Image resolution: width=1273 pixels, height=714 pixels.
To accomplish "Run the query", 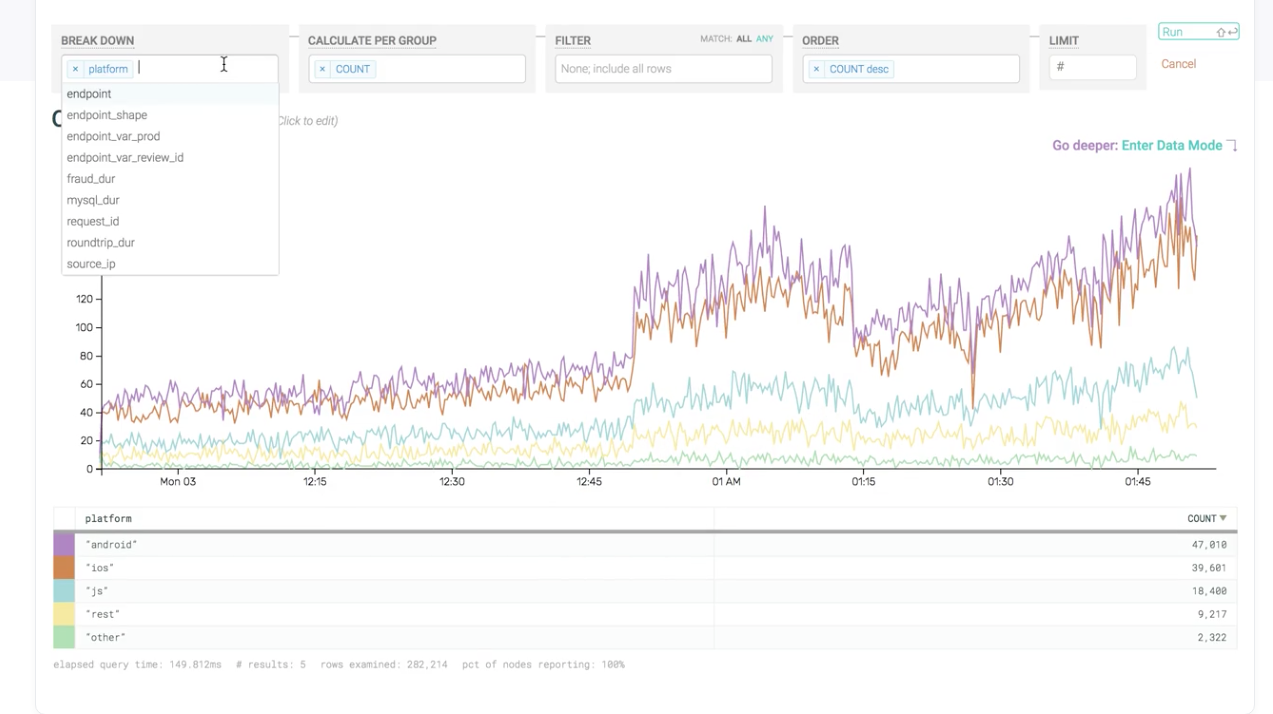I will [x=1199, y=32].
